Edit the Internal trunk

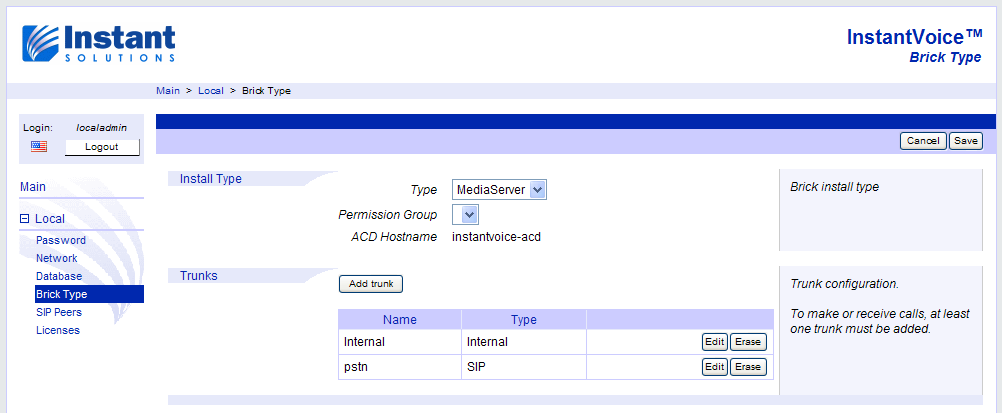point(714,342)
